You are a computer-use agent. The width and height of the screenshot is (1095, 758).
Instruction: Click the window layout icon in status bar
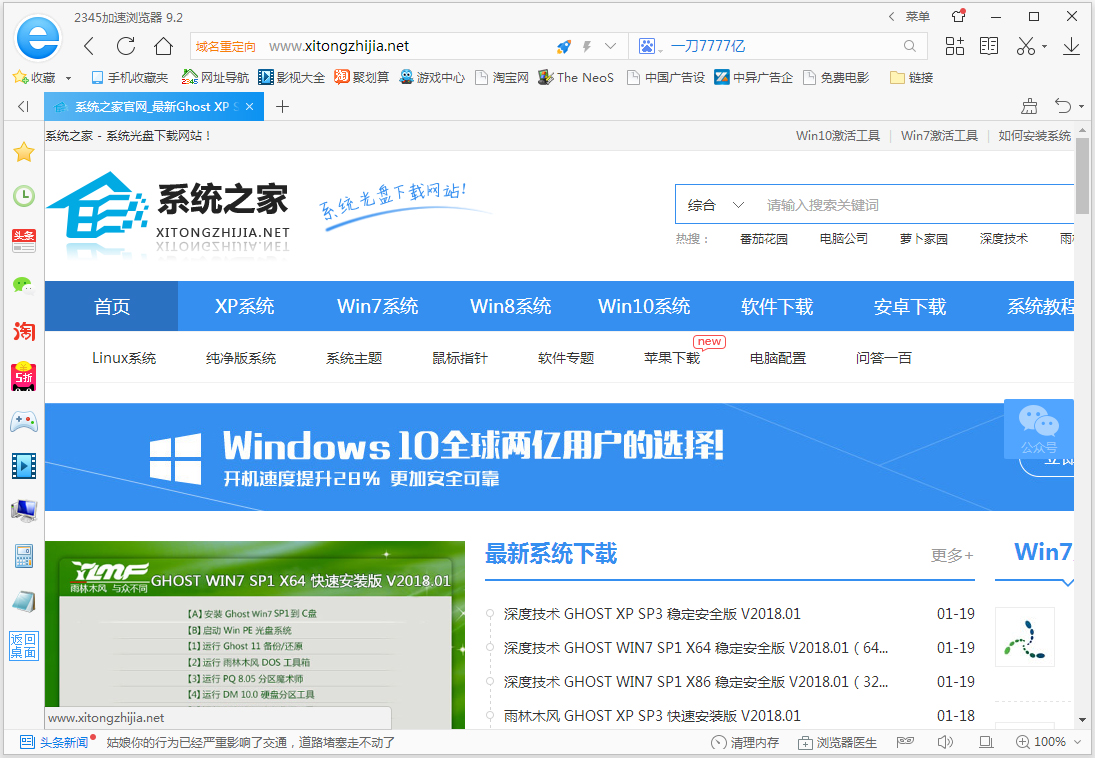pyautogui.click(x=986, y=742)
